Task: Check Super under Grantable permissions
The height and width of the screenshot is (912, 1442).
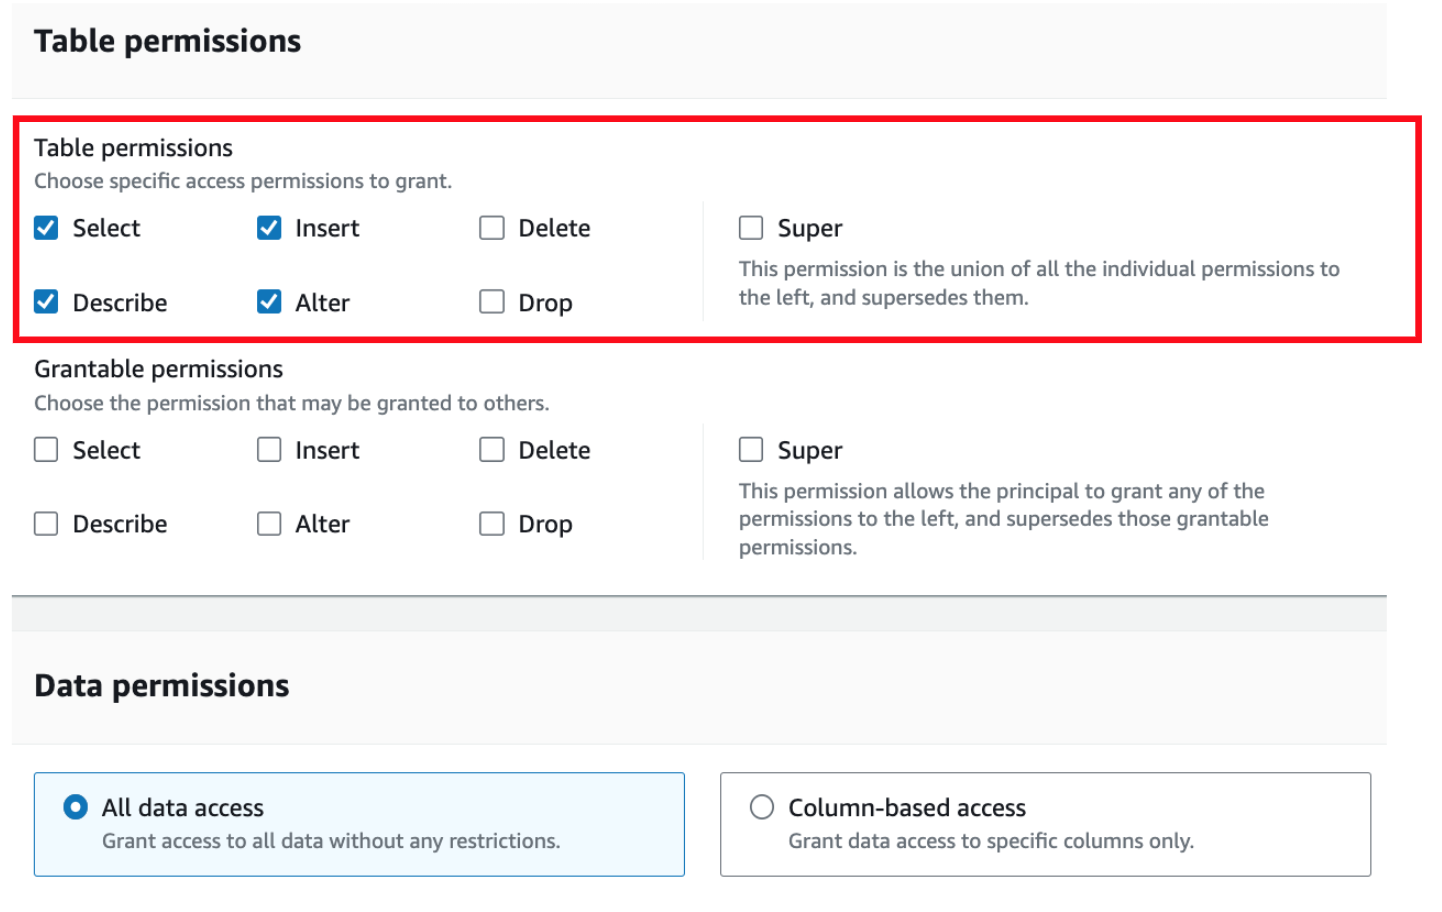Action: [751, 449]
